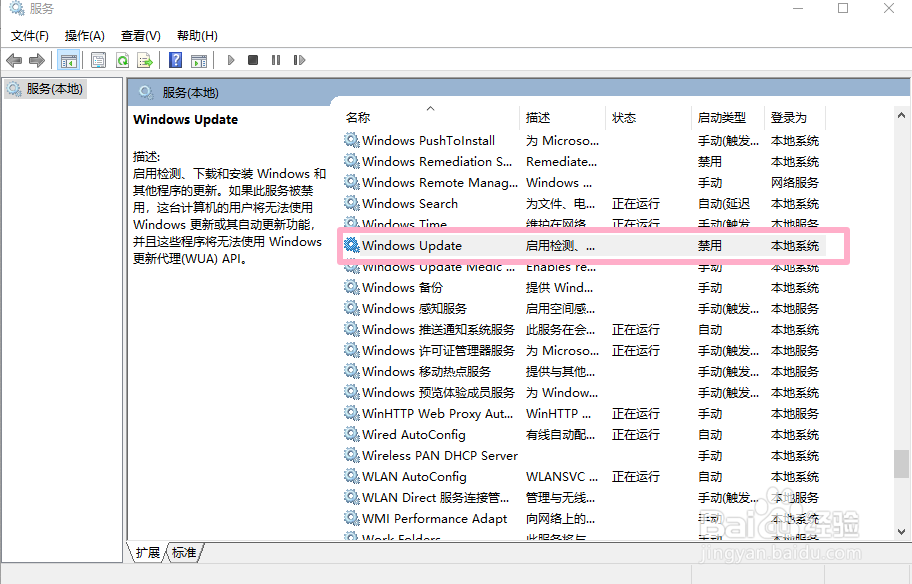Click the Restart Service icon
Viewport: 912px width, 584px height.
coord(300,60)
